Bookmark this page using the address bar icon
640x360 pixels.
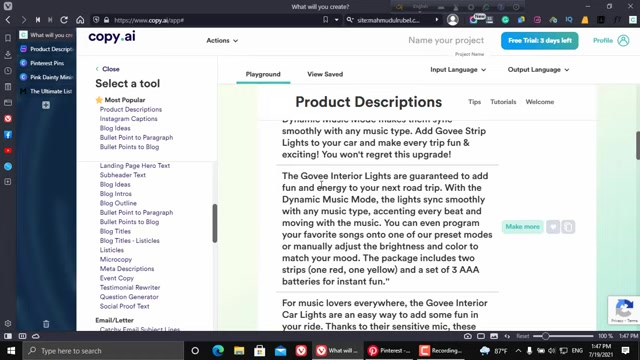pos(325,20)
